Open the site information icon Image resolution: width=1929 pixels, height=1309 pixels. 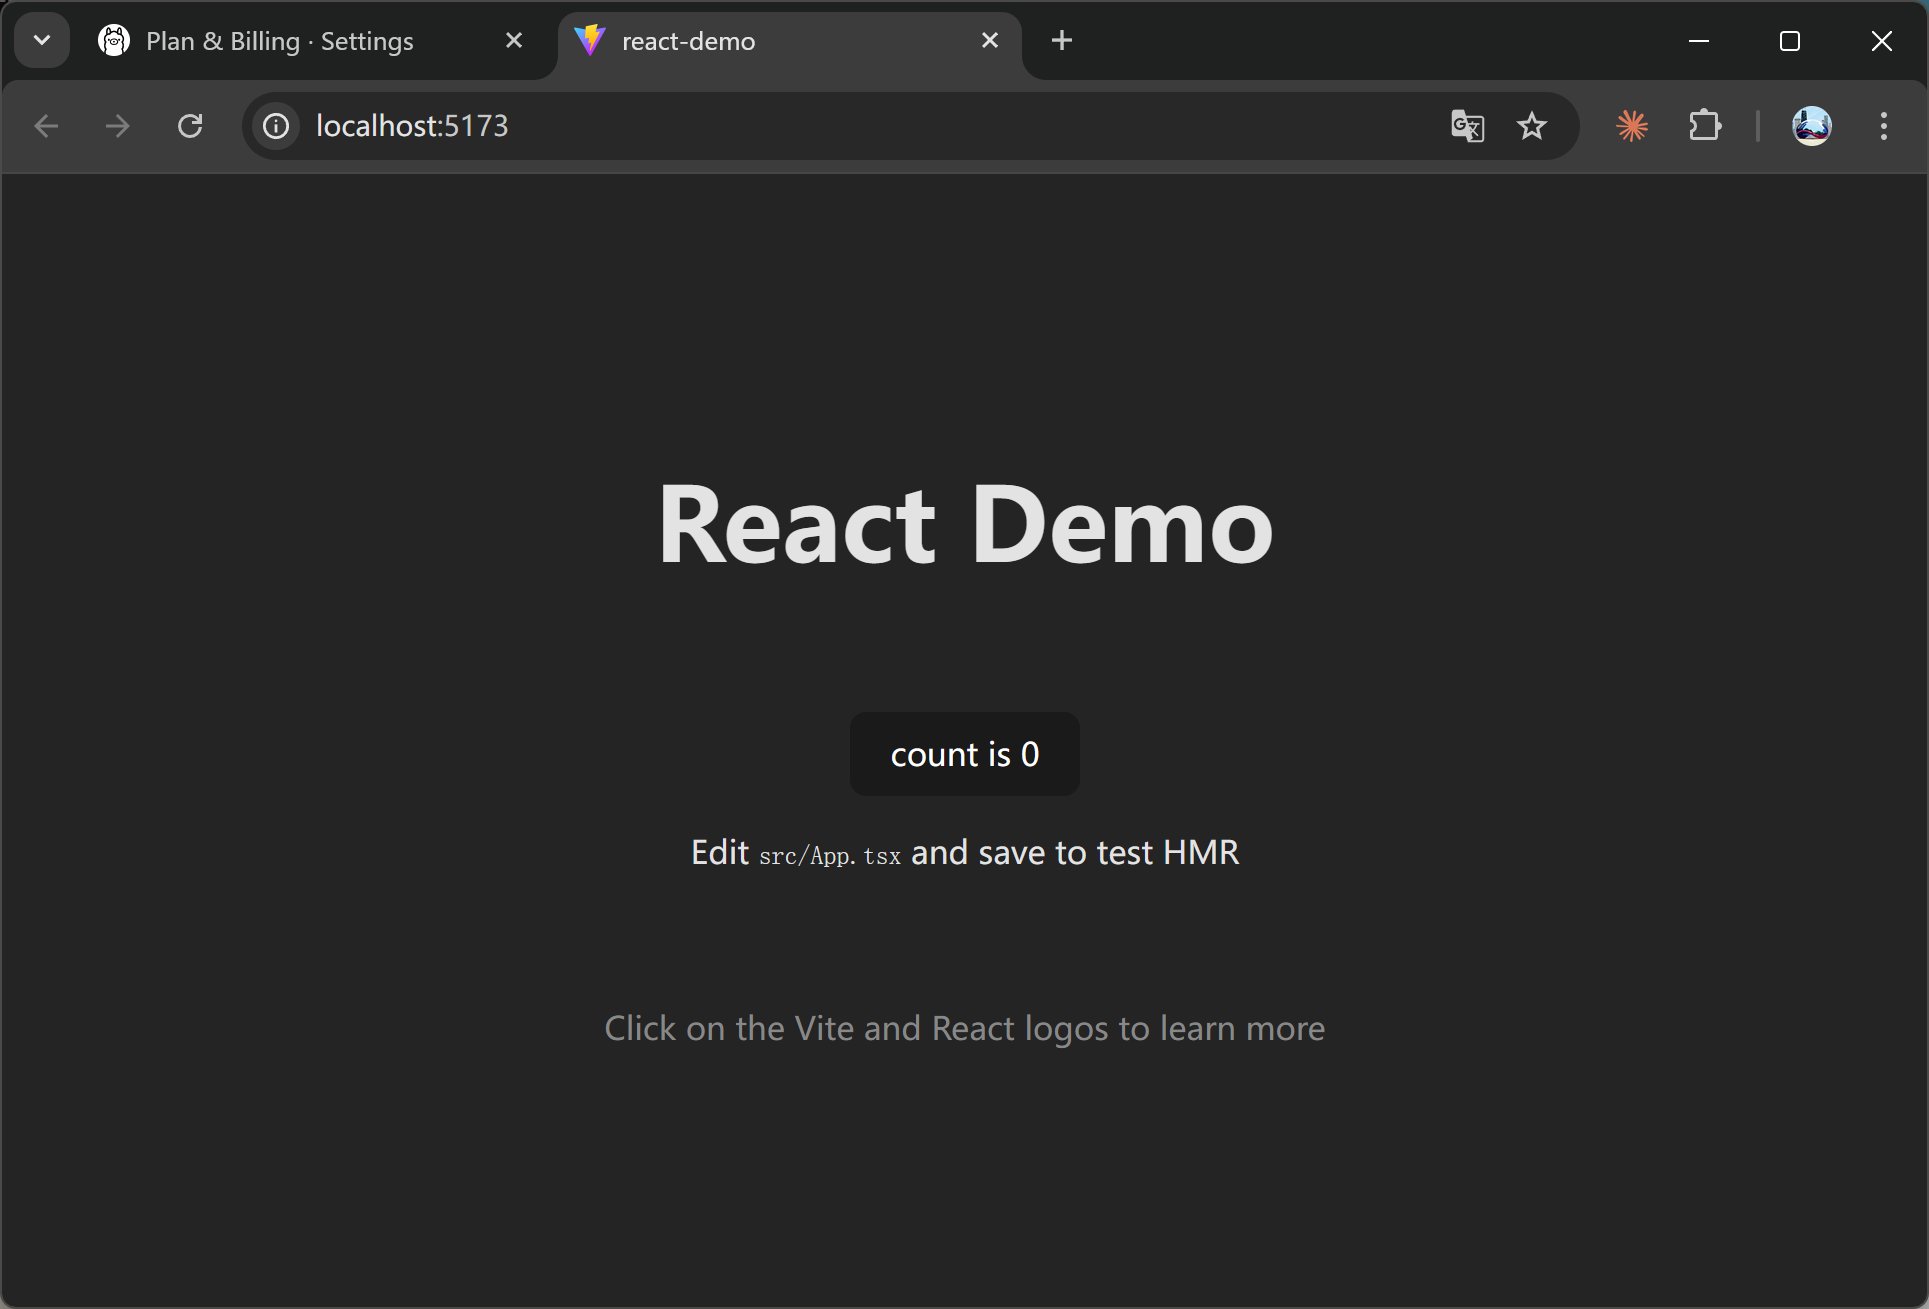click(x=276, y=126)
